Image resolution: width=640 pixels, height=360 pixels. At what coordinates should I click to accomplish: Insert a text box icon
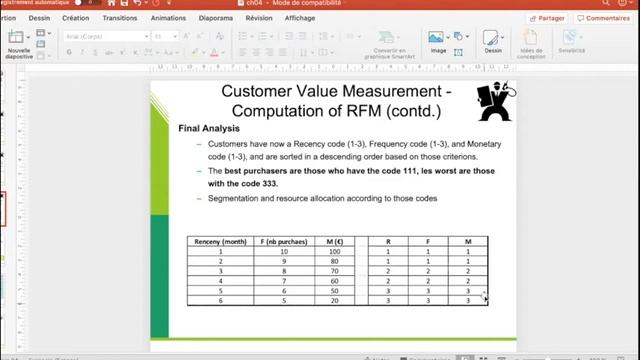(x=458, y=52)
